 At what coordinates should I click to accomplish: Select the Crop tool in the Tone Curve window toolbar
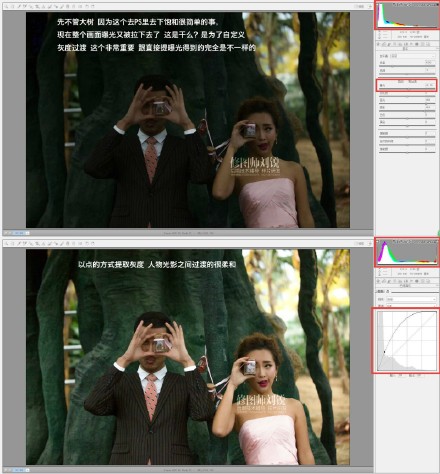click(x=37, y=244)
